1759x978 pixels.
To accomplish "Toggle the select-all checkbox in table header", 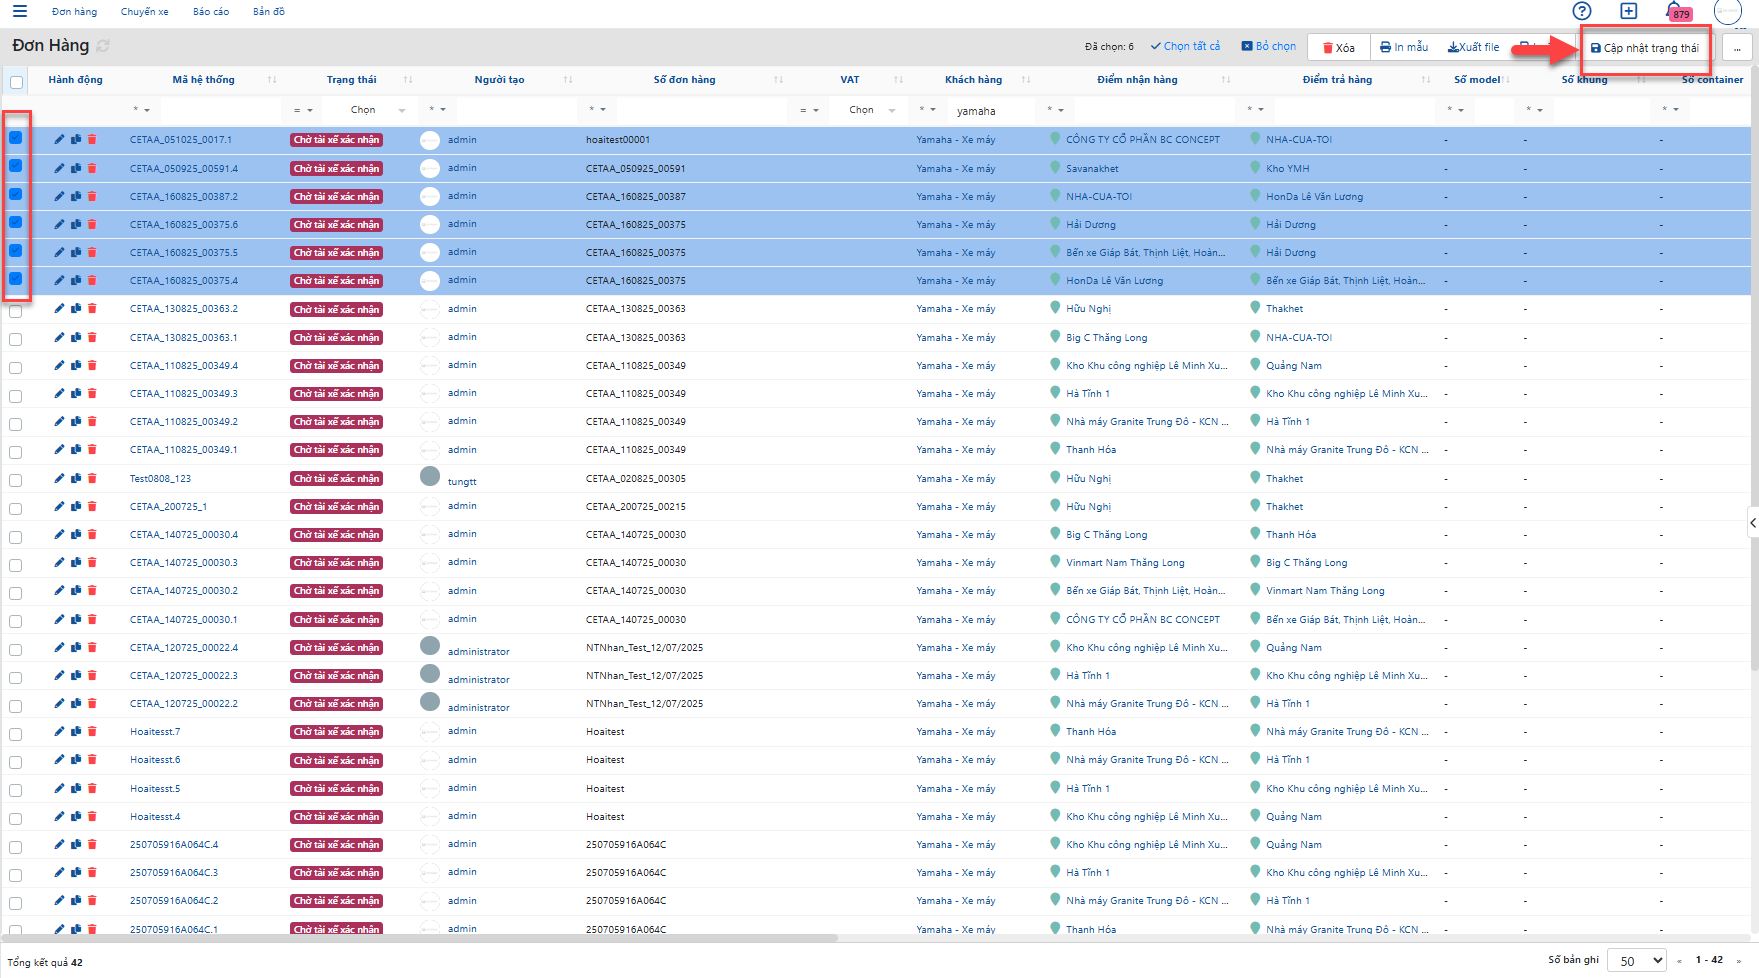I will coord(16,82).
